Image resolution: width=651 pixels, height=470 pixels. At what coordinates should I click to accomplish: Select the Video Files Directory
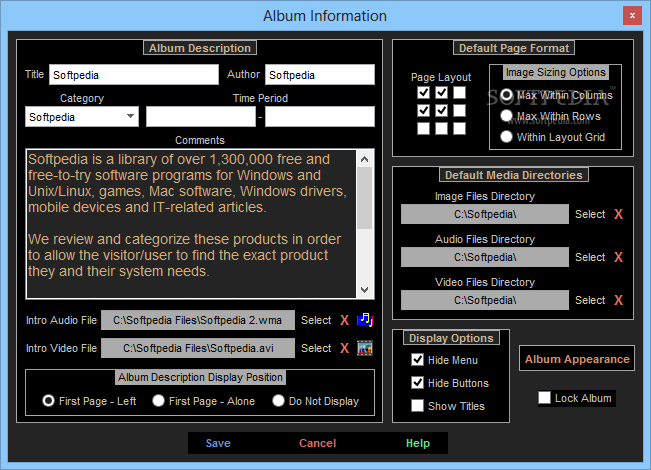(590, 300)
